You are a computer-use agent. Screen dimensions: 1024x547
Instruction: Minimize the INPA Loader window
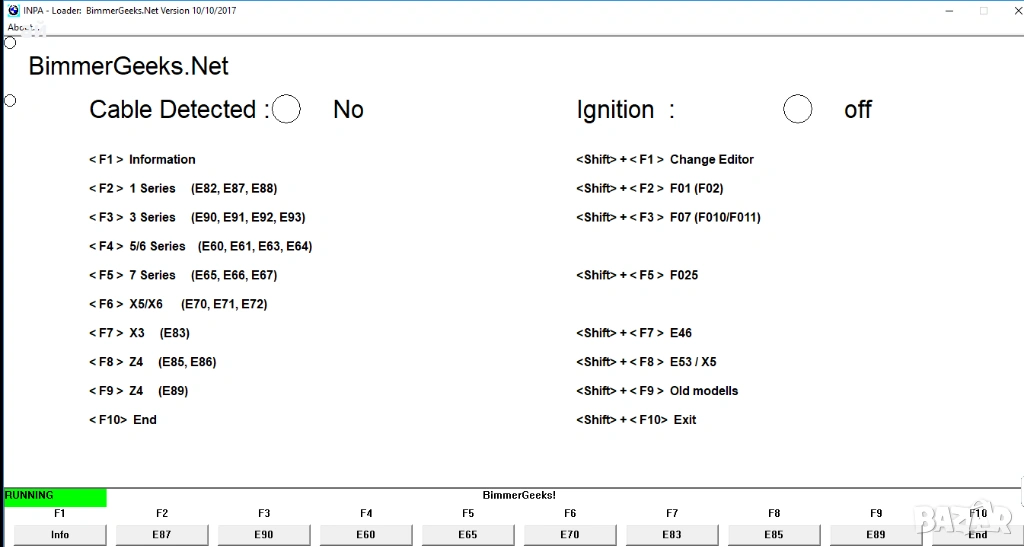point(950,10)
